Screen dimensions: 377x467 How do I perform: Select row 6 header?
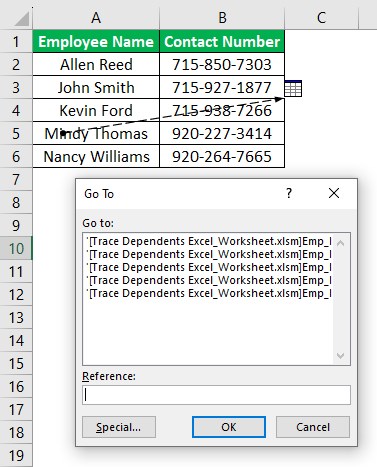click(16, 157)
